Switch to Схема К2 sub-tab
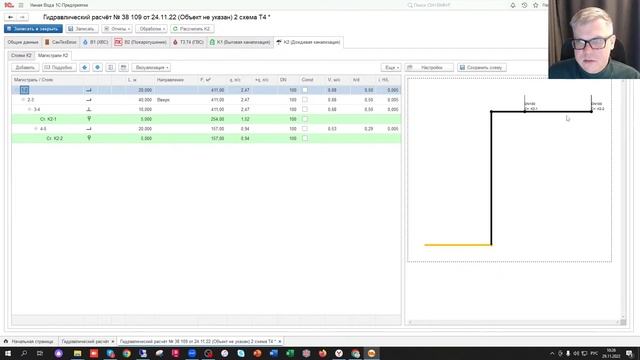The image size is (640, 360). coord(21,56)
